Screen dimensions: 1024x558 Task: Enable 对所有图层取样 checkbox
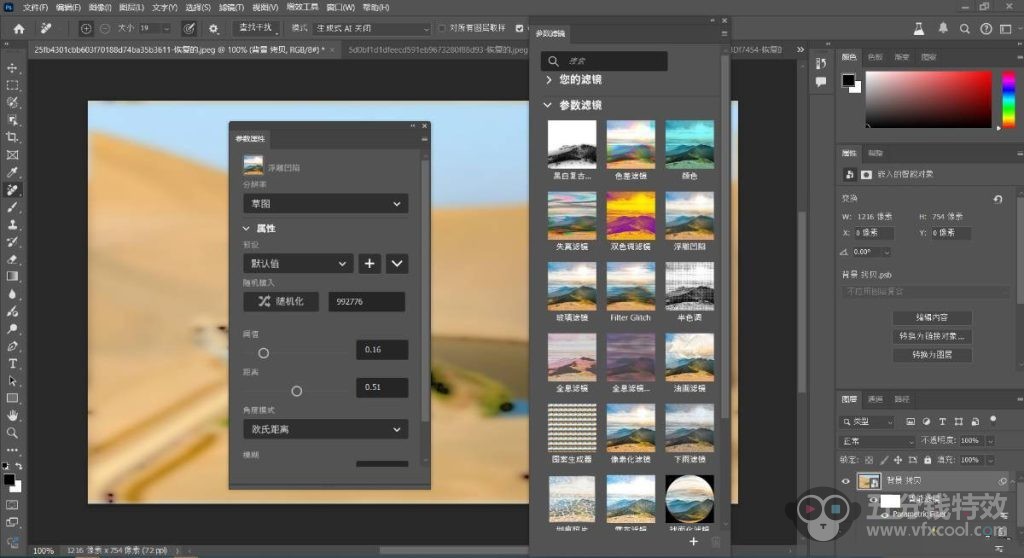click(x=443, y=28)
